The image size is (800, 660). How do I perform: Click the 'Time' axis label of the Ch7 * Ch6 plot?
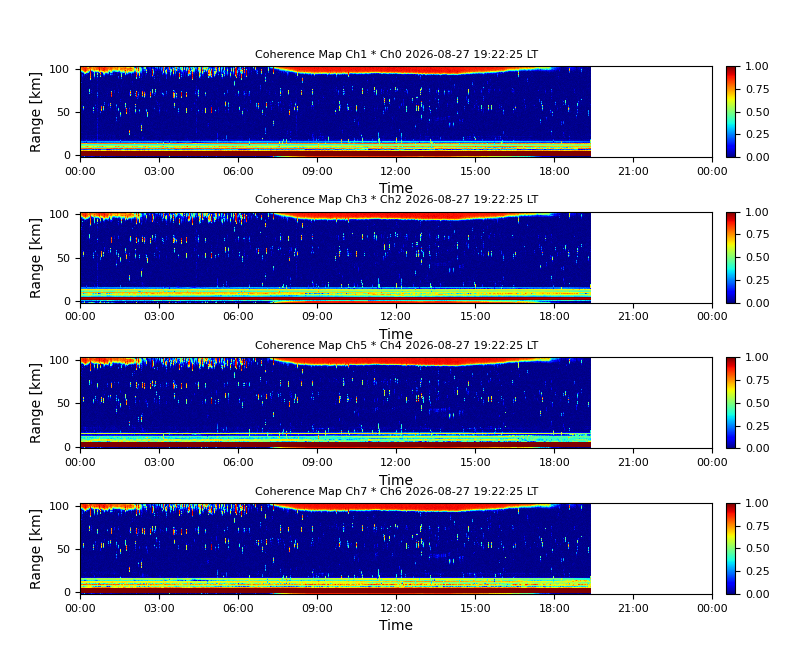coord(396,625)
